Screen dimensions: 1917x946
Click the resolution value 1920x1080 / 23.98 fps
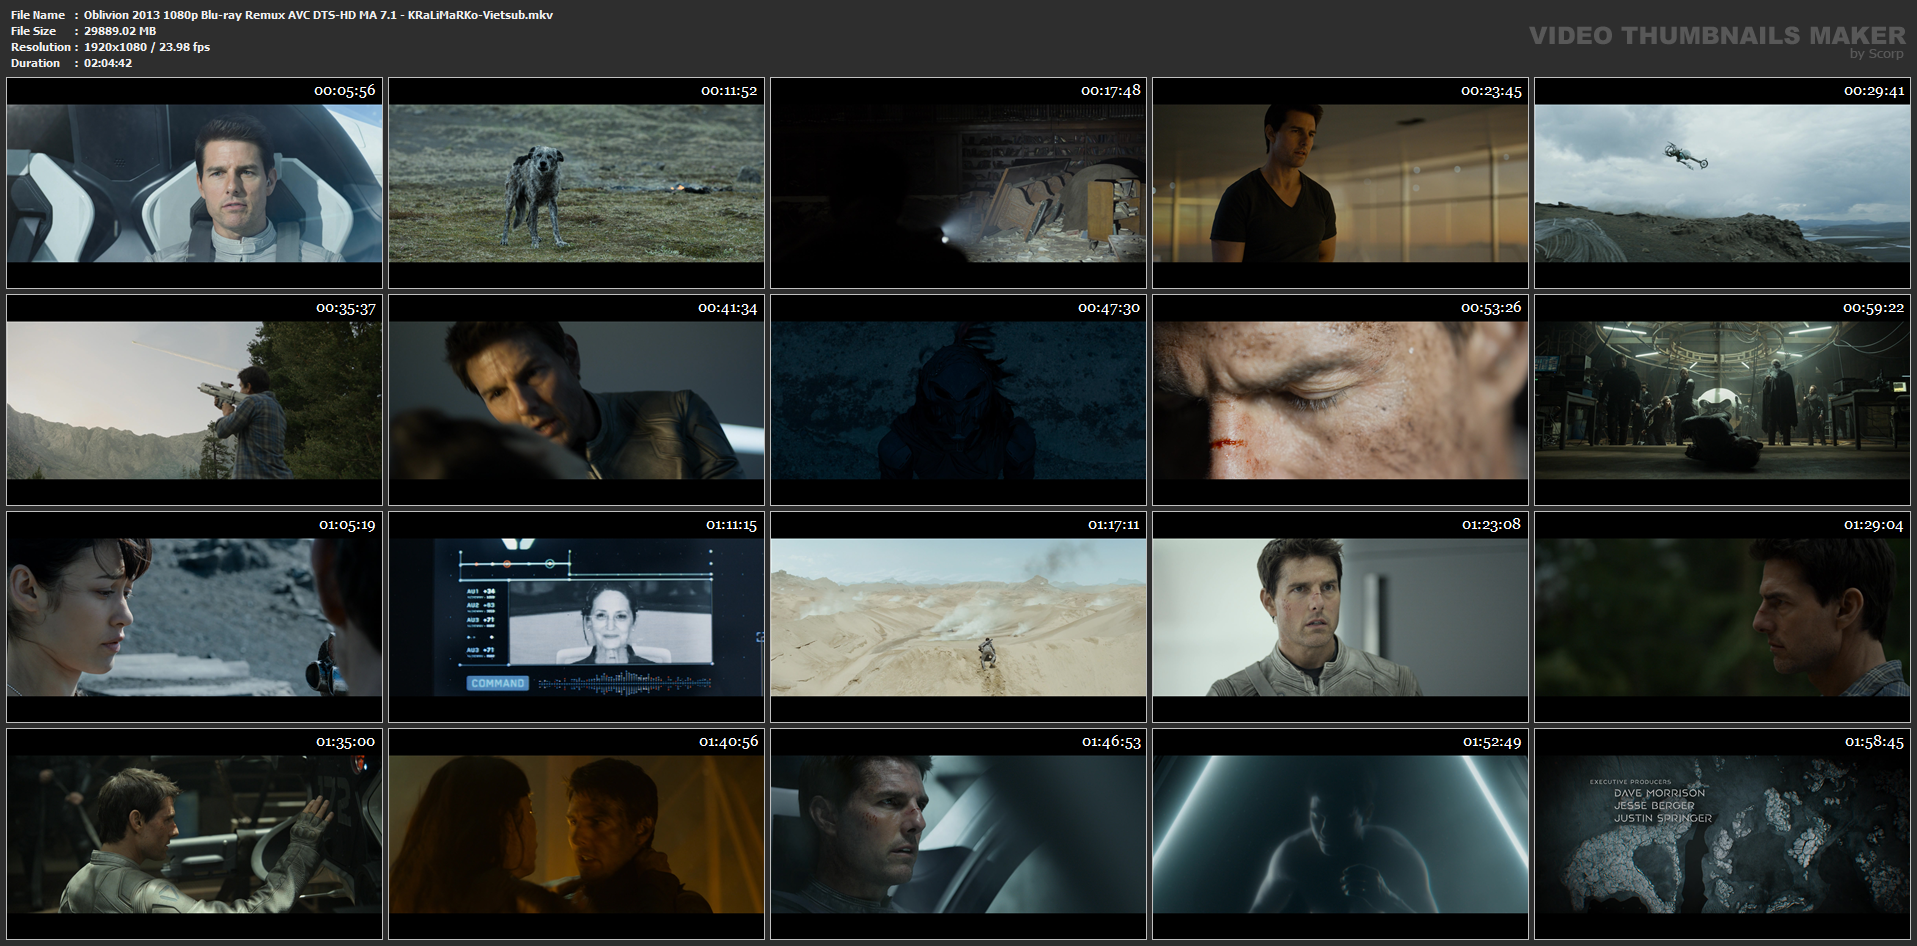tap(147, 47)
